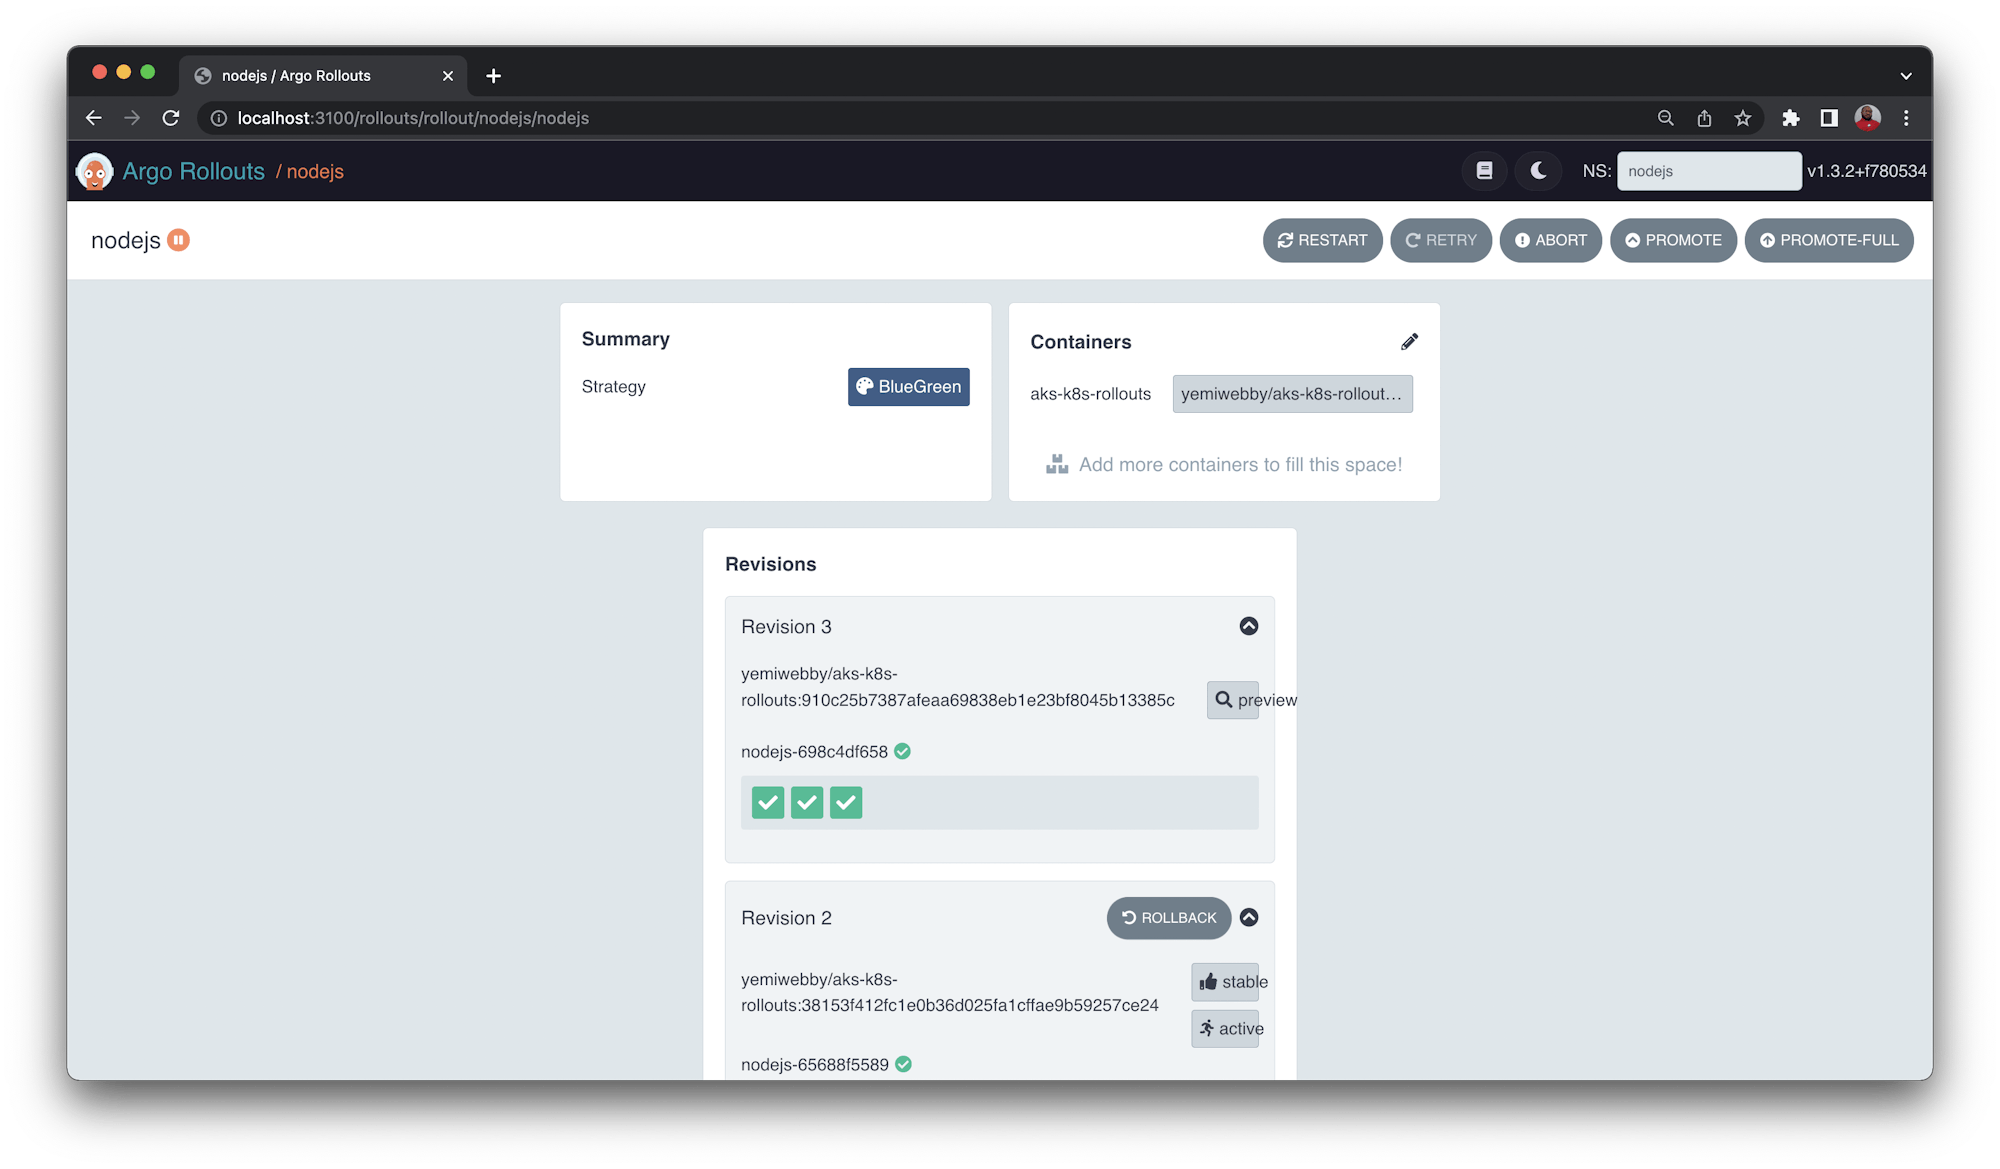
Task: Click the NS namespace input field
Action: 1708,171
